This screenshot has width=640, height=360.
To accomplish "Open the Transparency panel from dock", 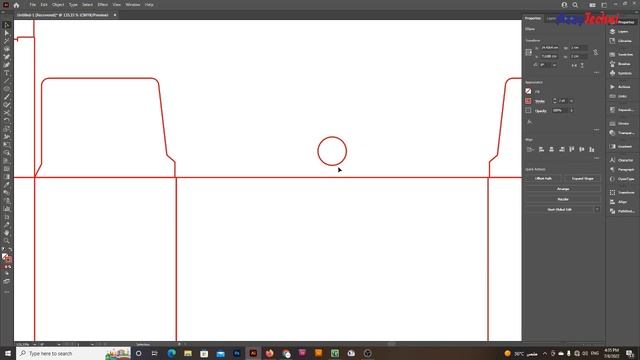I will tap(622, 133).
